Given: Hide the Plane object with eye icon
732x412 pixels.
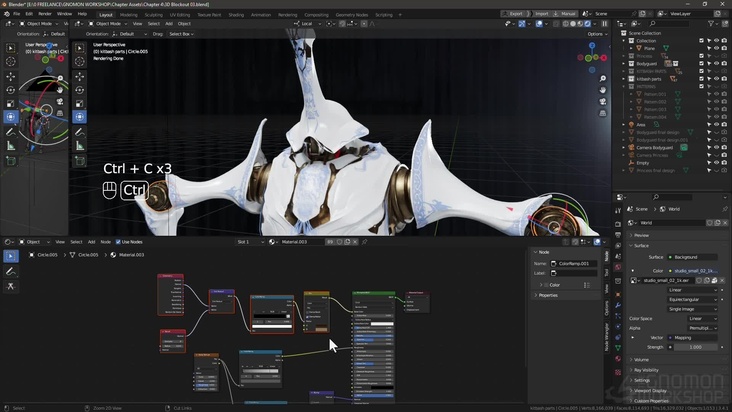Looking at the screenshot, I should (717, 48).
